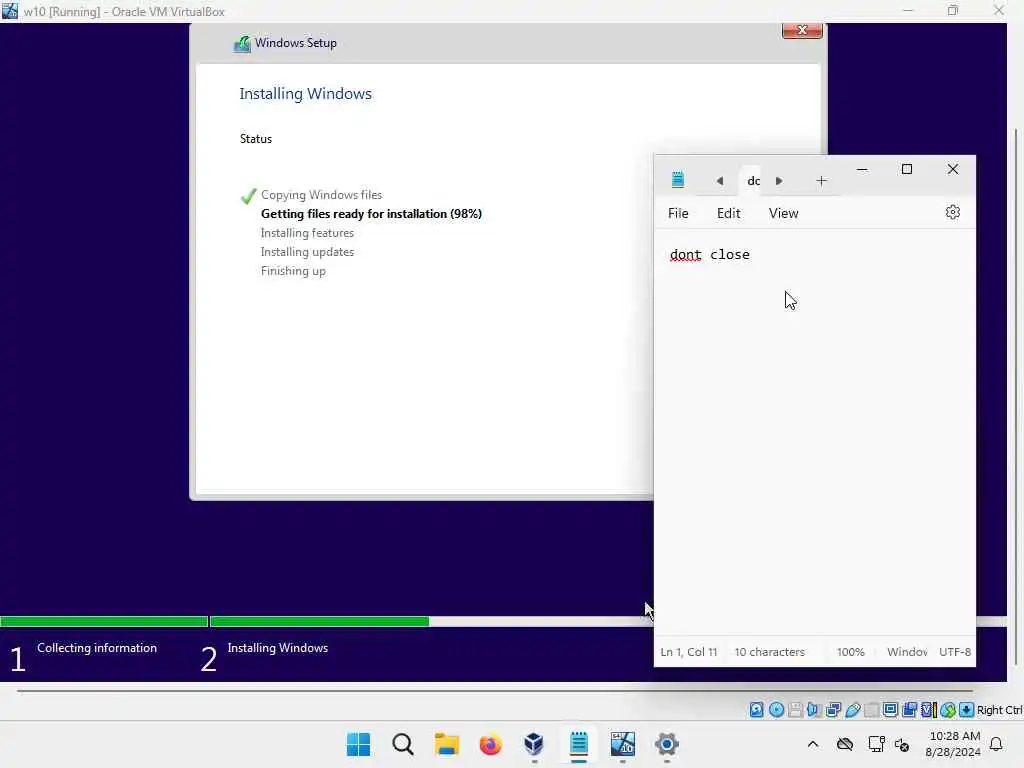Open Notepad settings gear
This screenshot has height=768, width=1024.
pyautogui.click(x=953, y=212)
